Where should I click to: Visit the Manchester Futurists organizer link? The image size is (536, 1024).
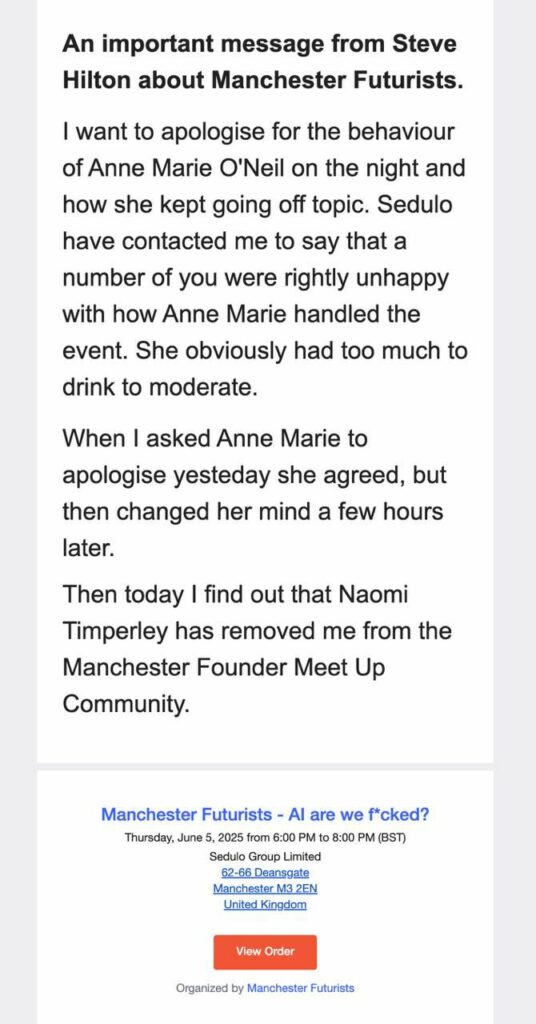tap(300, 988)
